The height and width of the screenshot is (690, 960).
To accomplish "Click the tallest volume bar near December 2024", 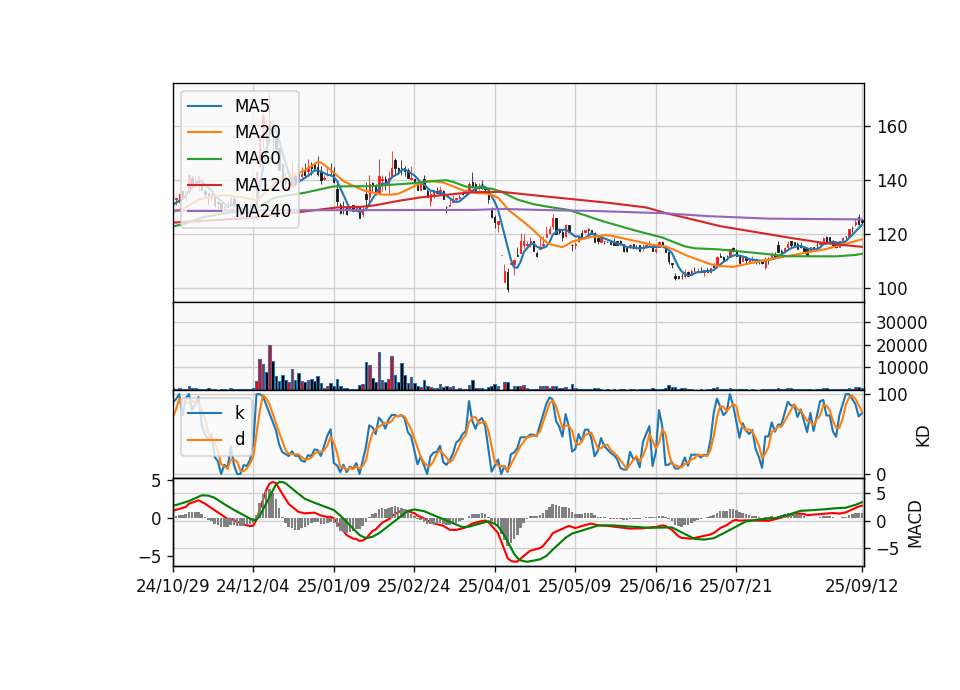I will 270,367.
